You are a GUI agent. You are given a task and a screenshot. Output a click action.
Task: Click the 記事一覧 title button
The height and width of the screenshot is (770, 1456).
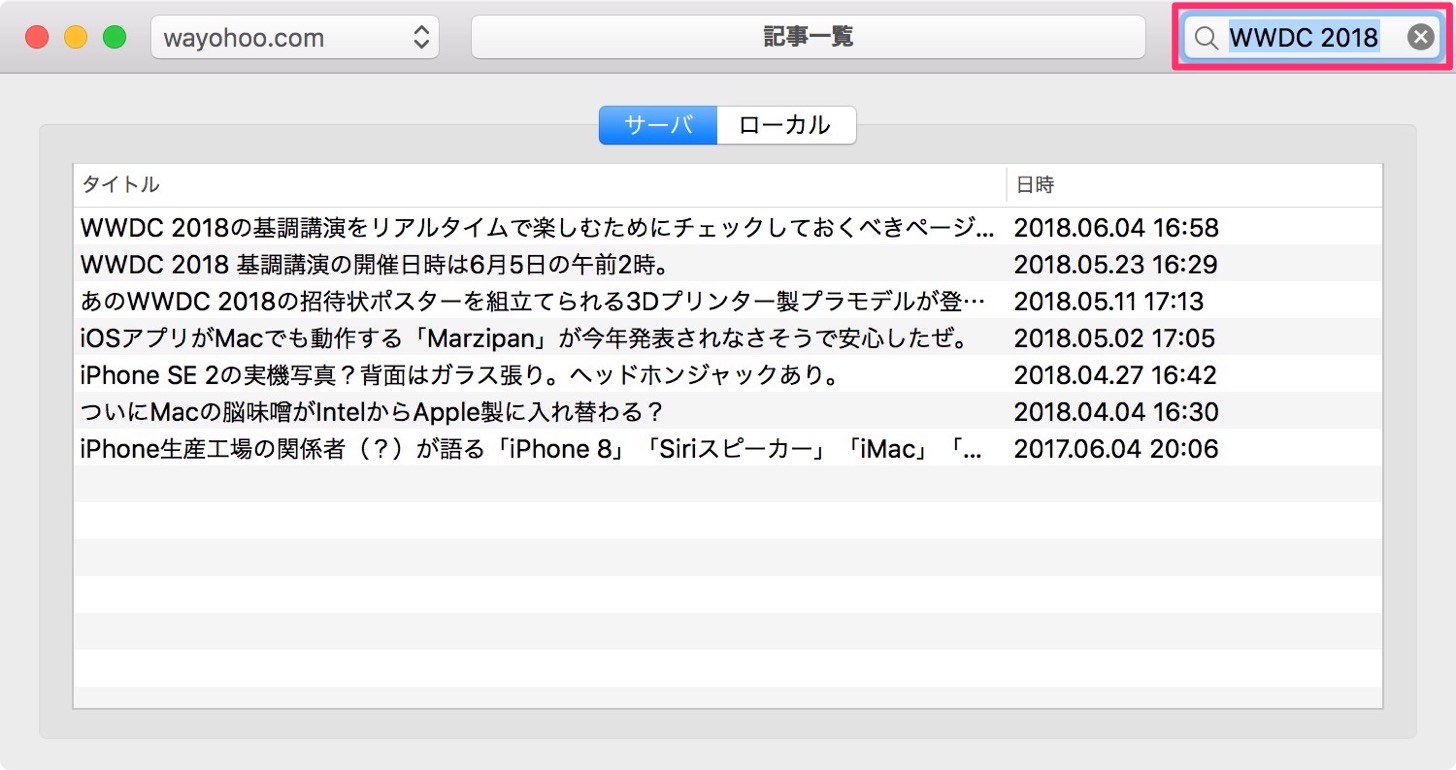tap(808, 38)
